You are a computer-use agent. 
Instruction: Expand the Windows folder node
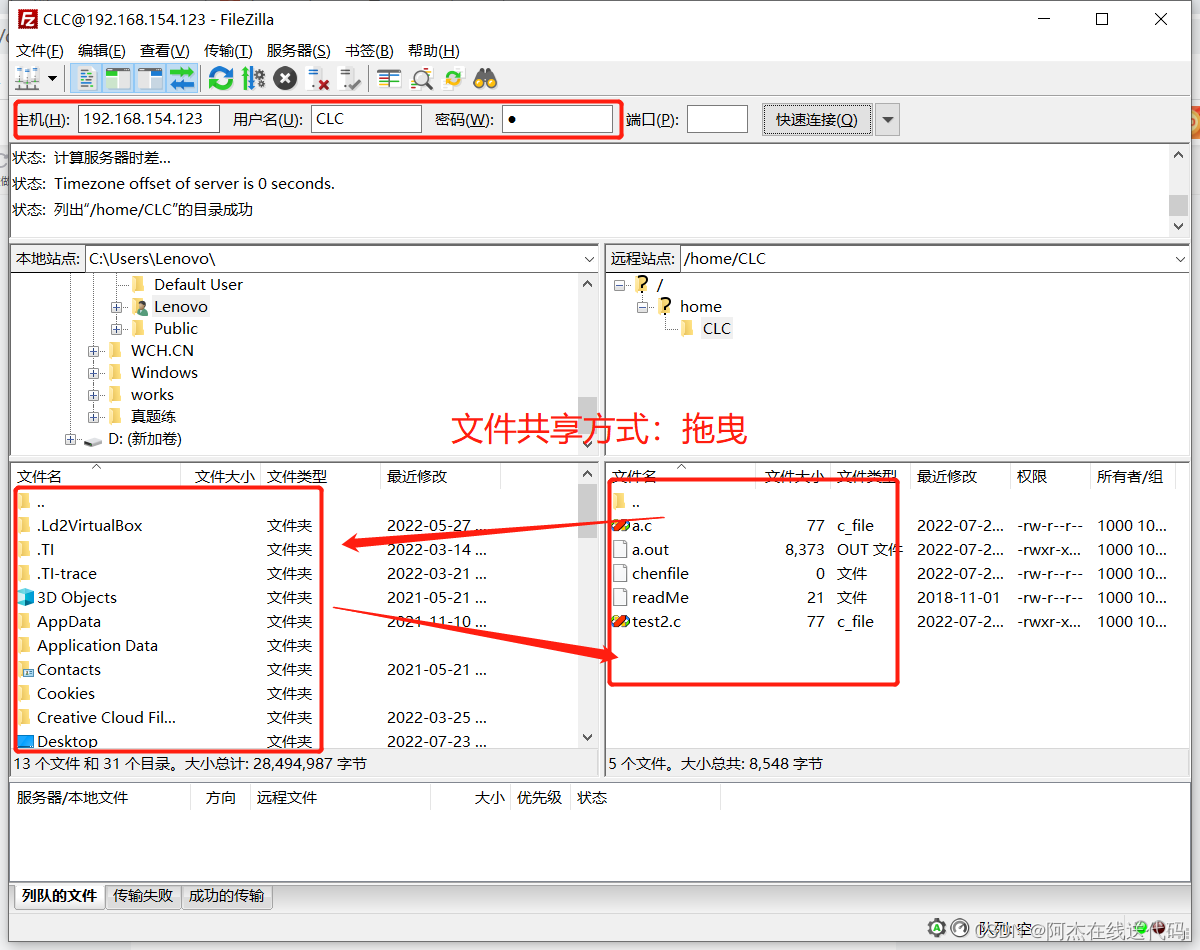[x=93, y=373]
